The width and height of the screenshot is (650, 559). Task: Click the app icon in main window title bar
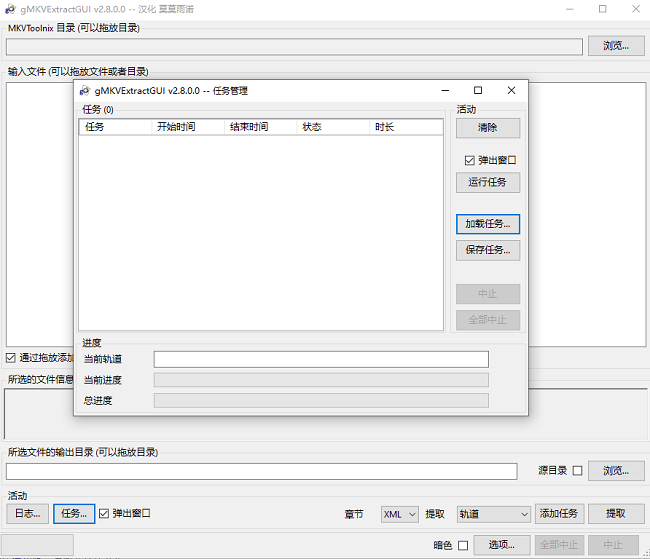10,9
